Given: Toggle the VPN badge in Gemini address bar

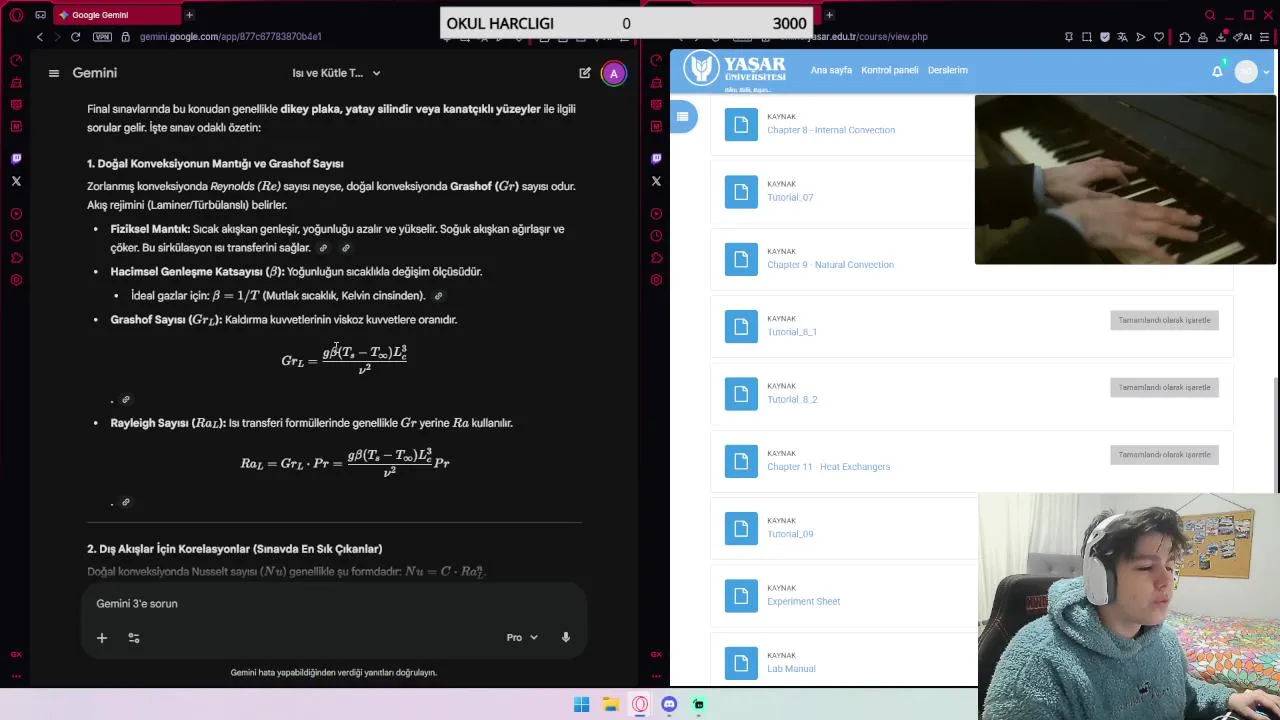Looking at the screenshot, I should coord(102,37).
